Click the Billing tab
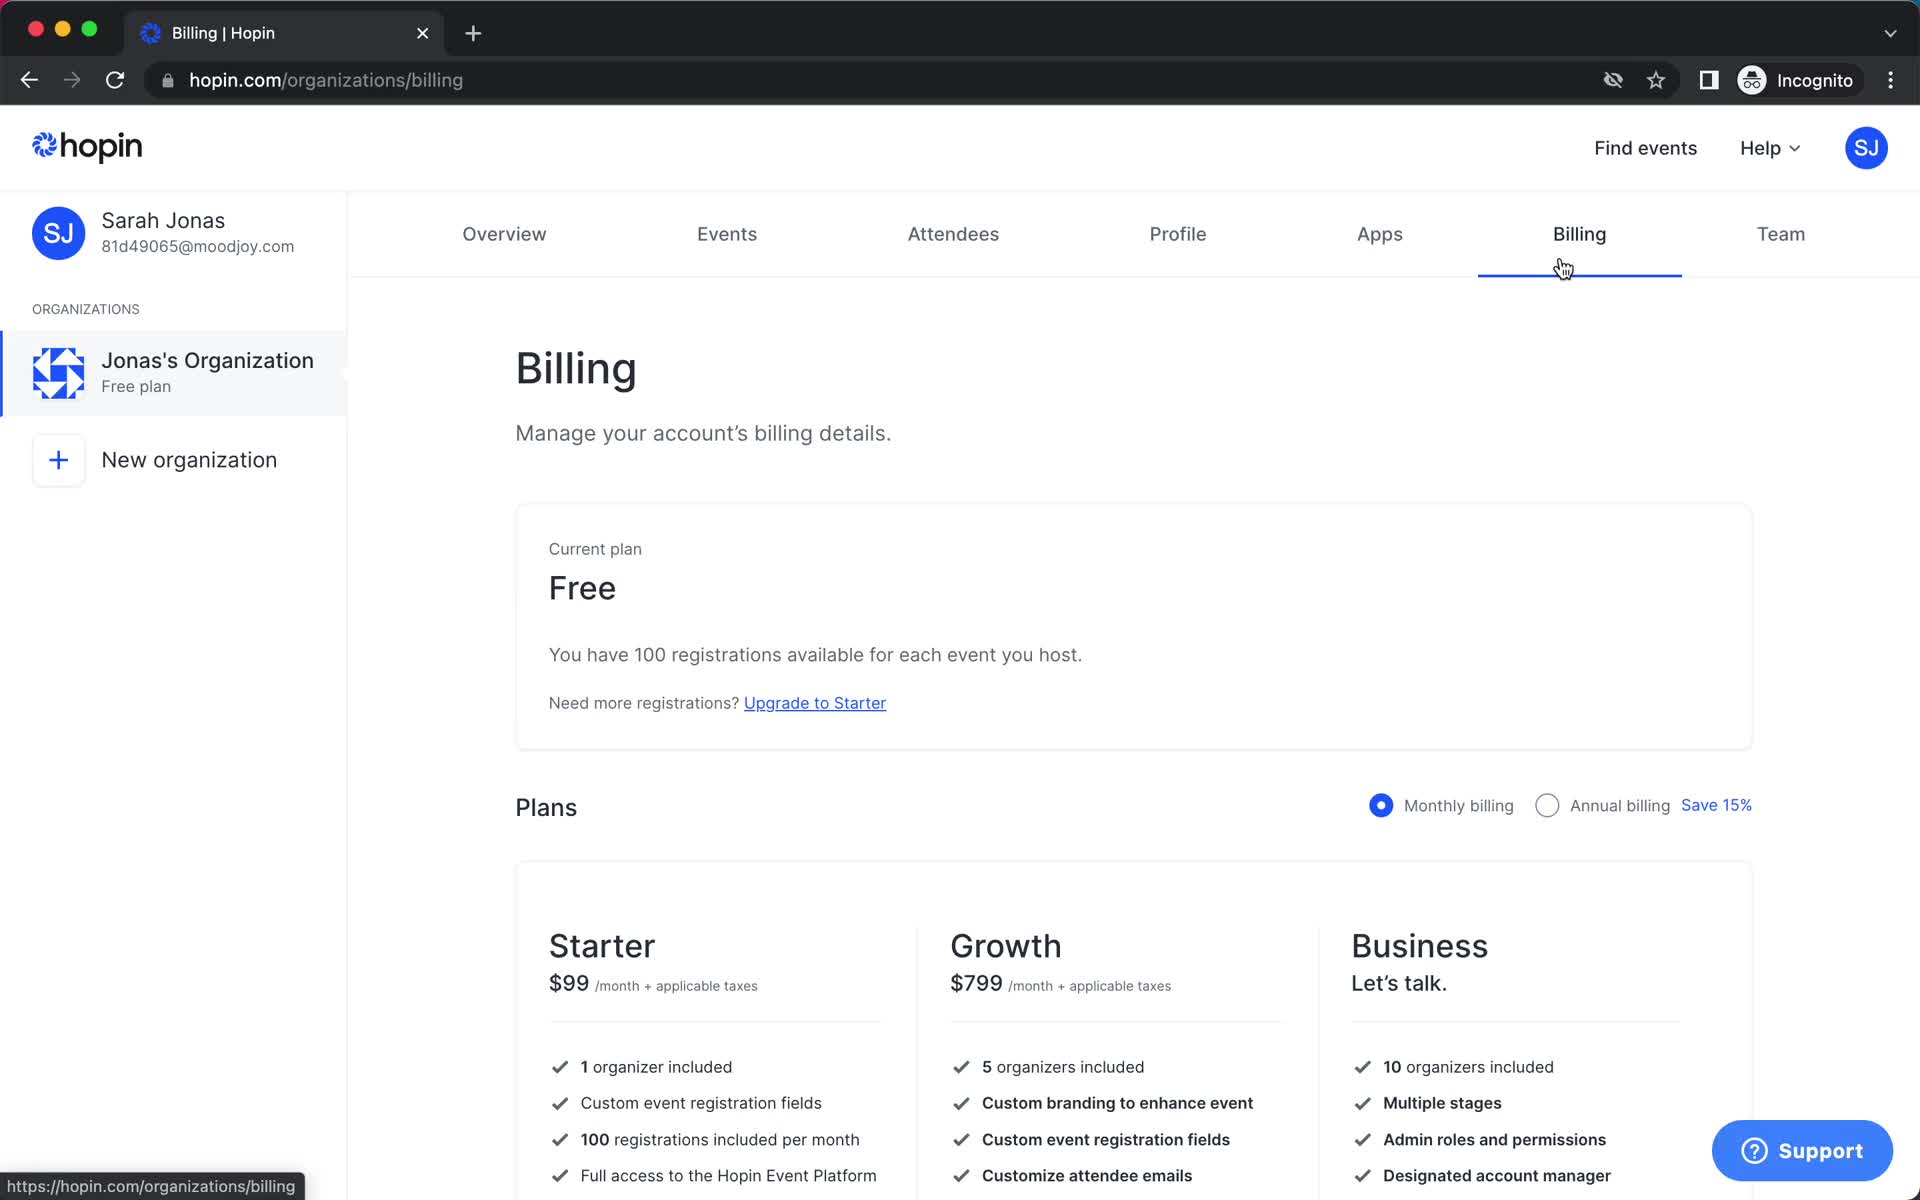 (x=1579, y=234)
